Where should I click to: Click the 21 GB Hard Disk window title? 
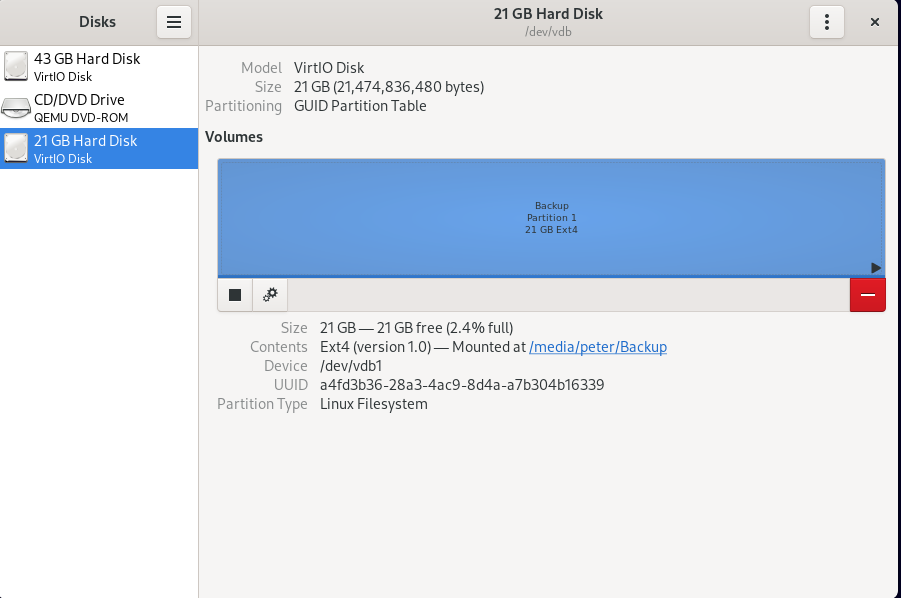tap(548, 14)
